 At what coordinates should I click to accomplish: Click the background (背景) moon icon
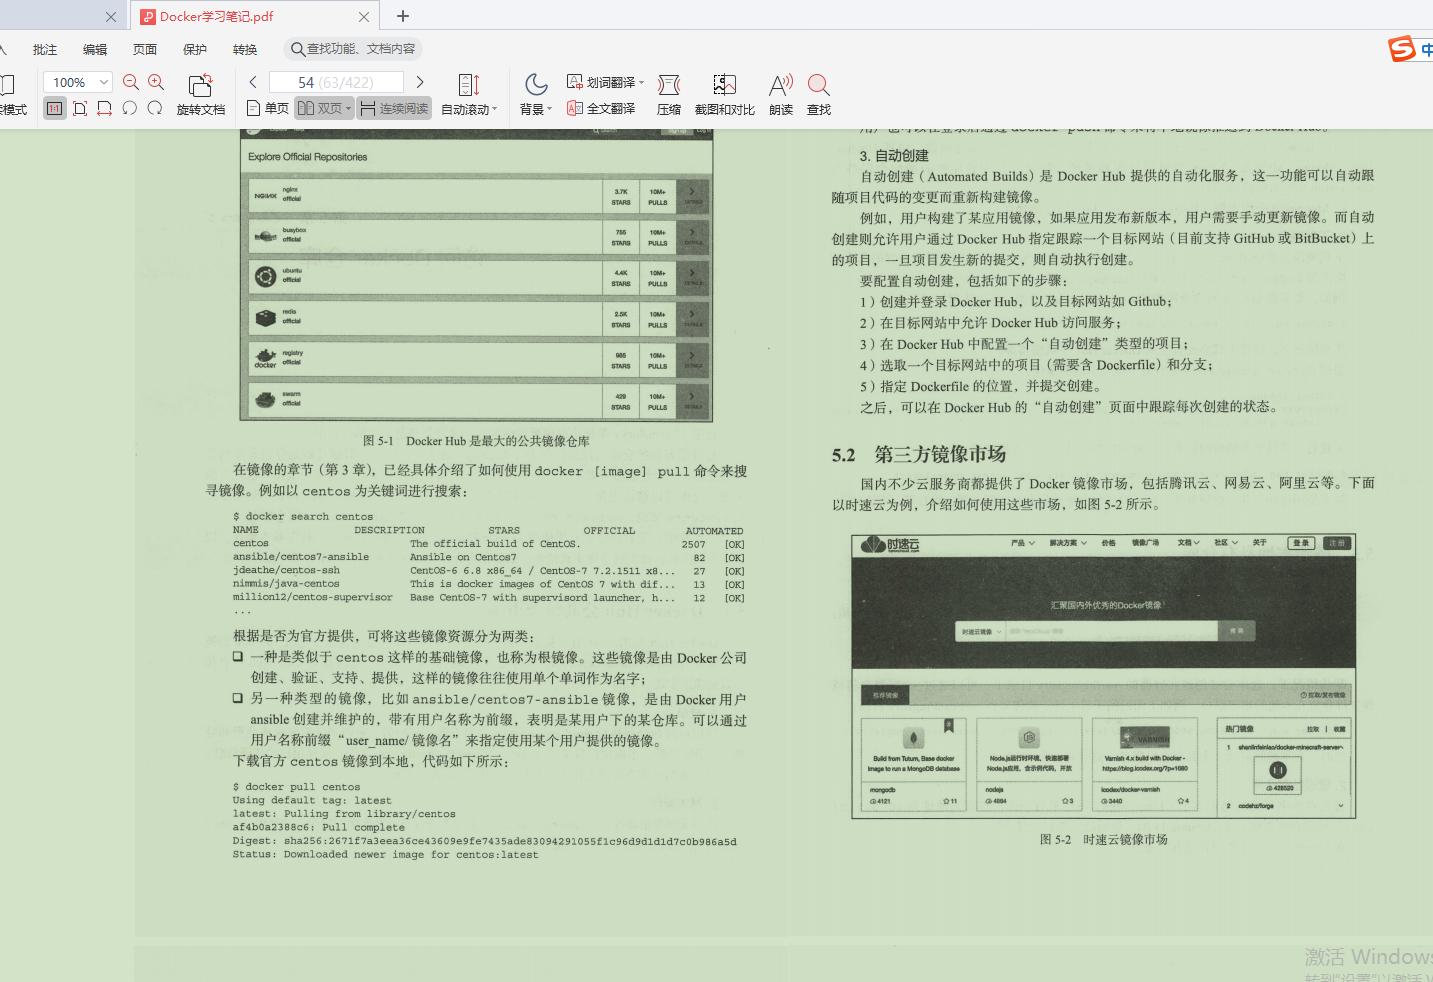pos(536,85)
